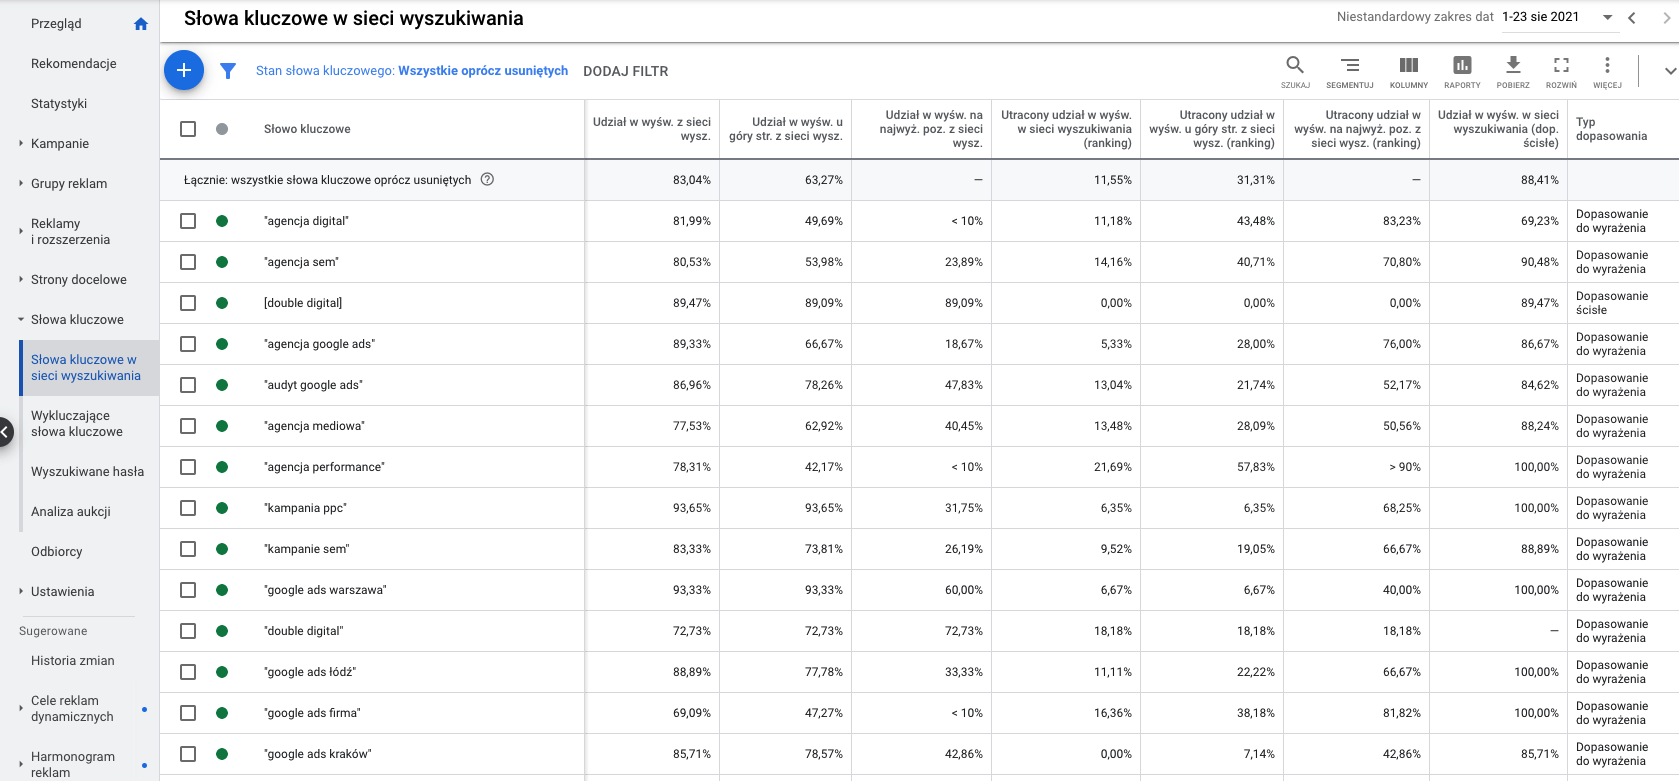Select the "kampania ppc" row checkbox
This screenshot has width=1679, height=781.
coord(188,508)
